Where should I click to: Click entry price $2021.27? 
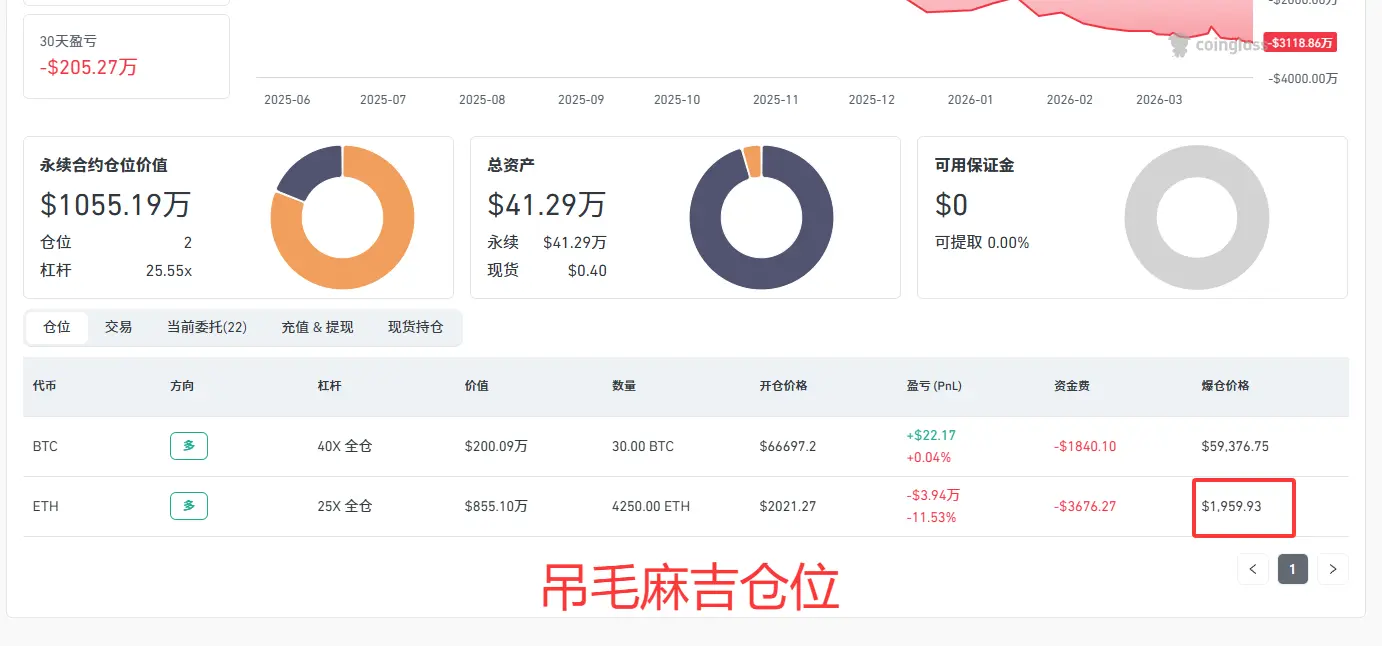pos(788,506)
